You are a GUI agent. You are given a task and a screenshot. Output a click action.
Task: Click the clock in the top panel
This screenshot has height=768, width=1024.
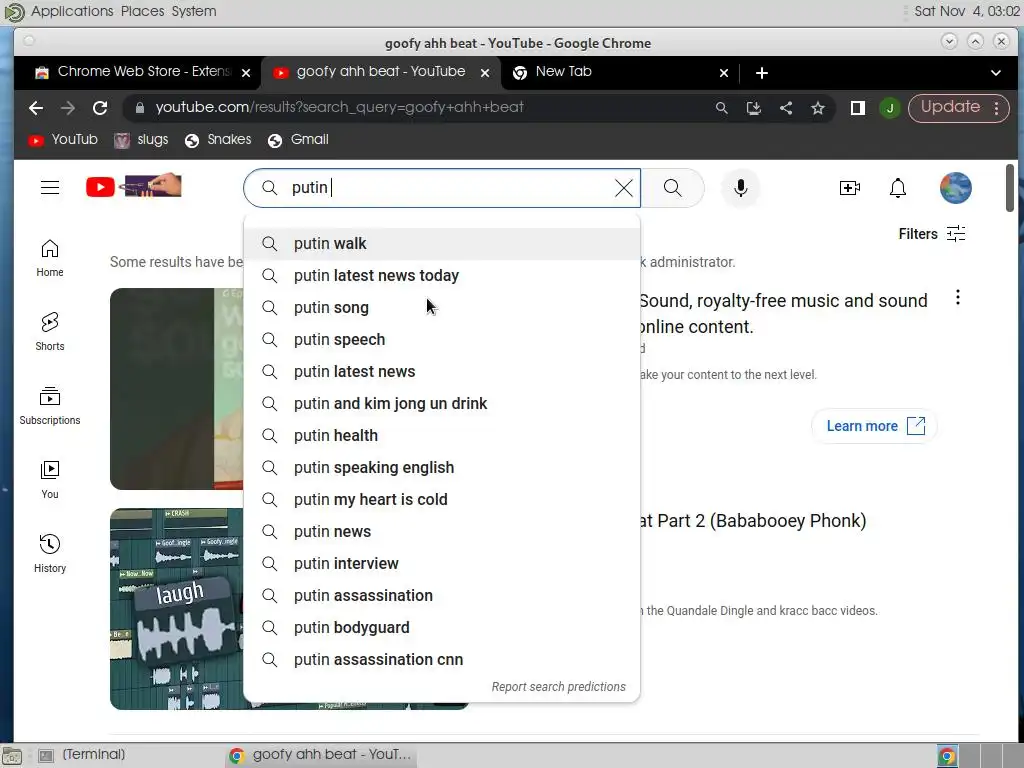(967, 11)
